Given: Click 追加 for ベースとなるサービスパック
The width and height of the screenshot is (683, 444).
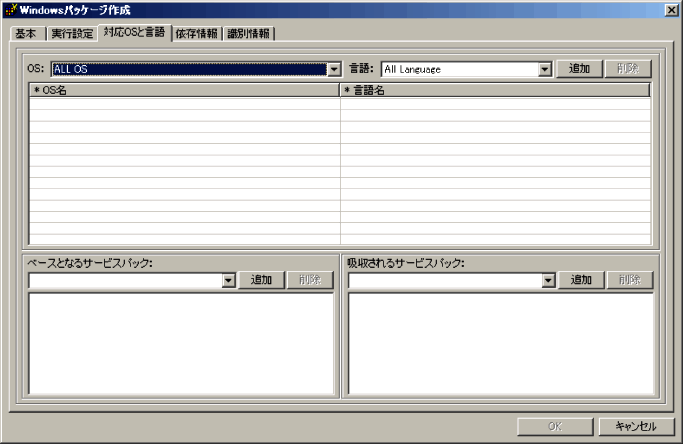Looking at the screenshot, I should click(x=261, y=280).
